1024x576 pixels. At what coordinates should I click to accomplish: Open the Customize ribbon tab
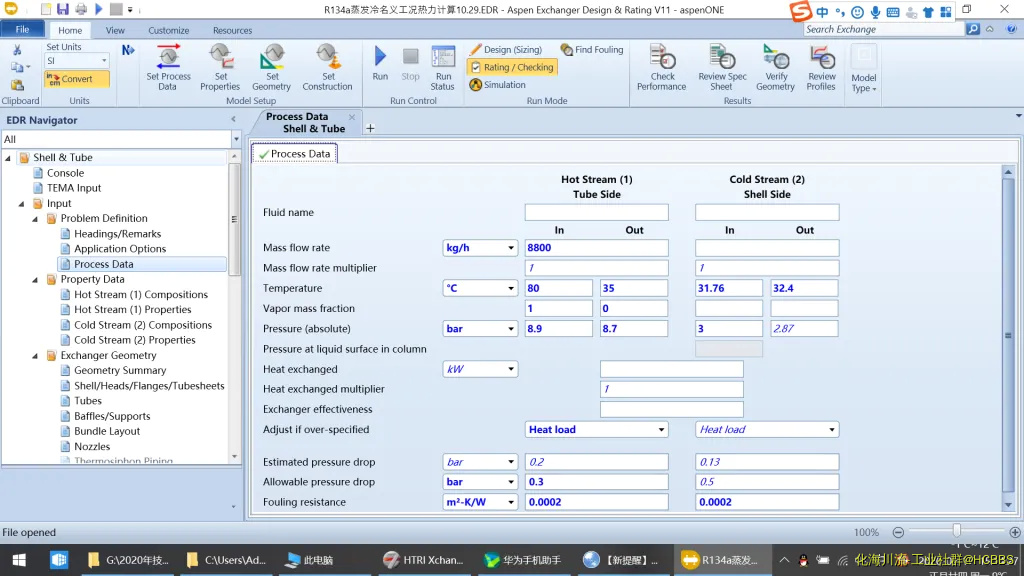[169, 30]
